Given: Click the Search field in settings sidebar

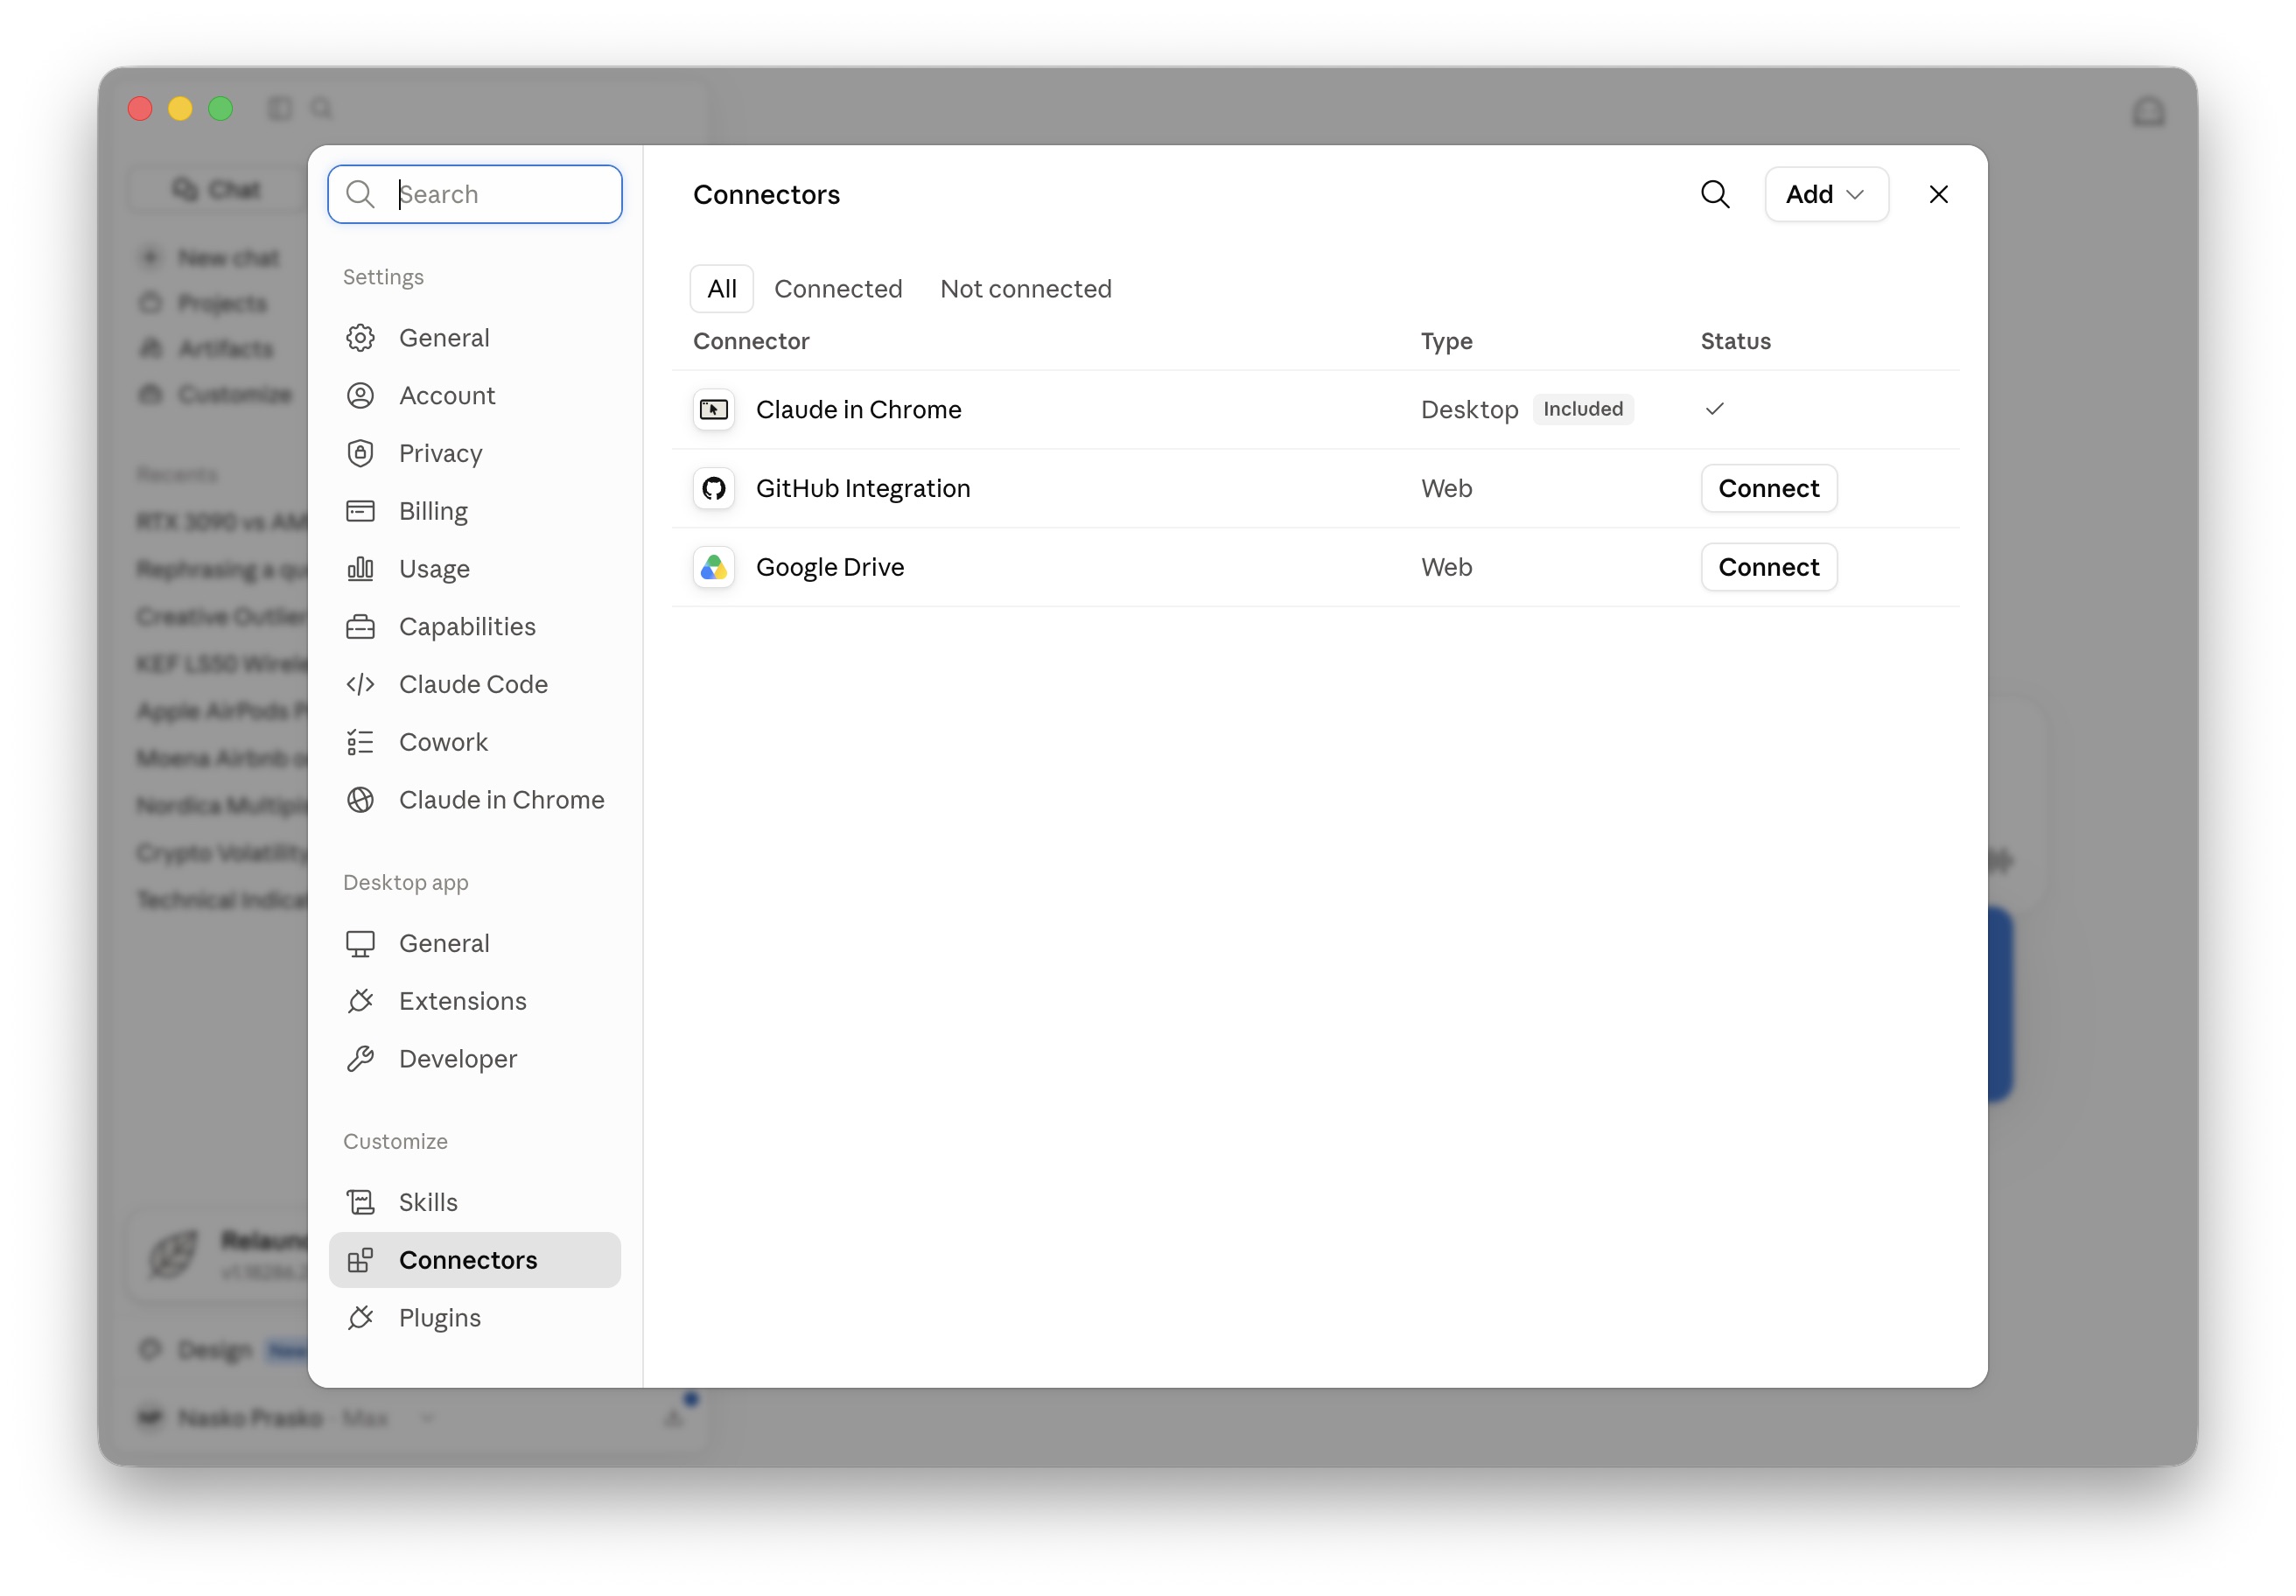Looking at the screenshot, I should pos(475,194).
